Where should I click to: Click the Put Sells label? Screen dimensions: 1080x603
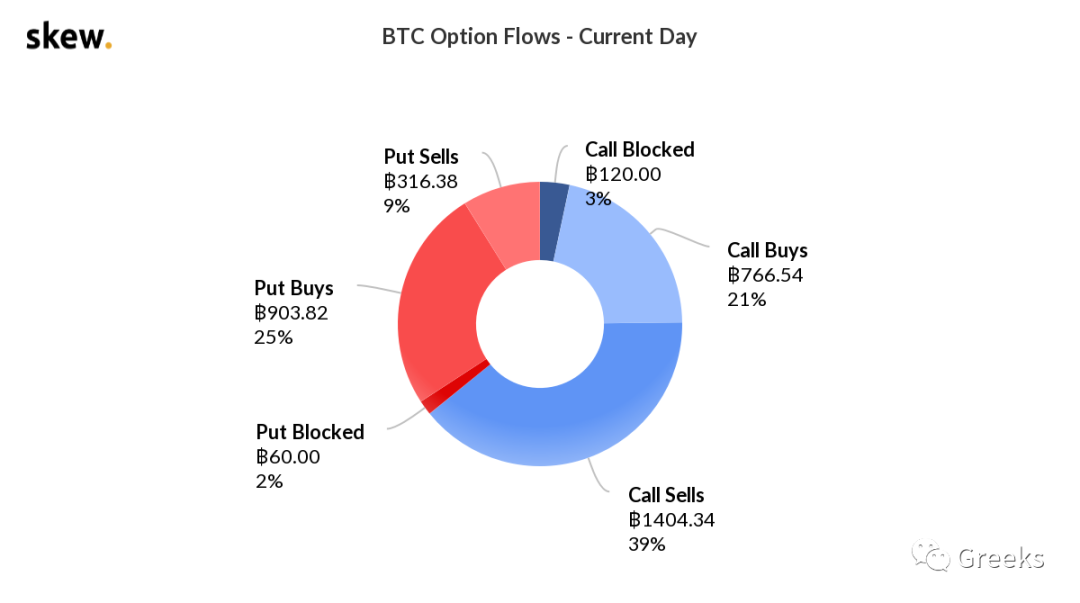421,156
